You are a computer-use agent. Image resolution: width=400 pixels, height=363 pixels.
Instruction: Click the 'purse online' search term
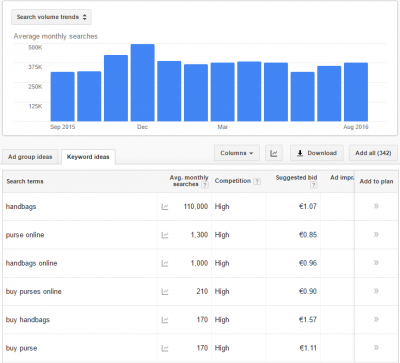pyautogui.click(x=25, y=235)
